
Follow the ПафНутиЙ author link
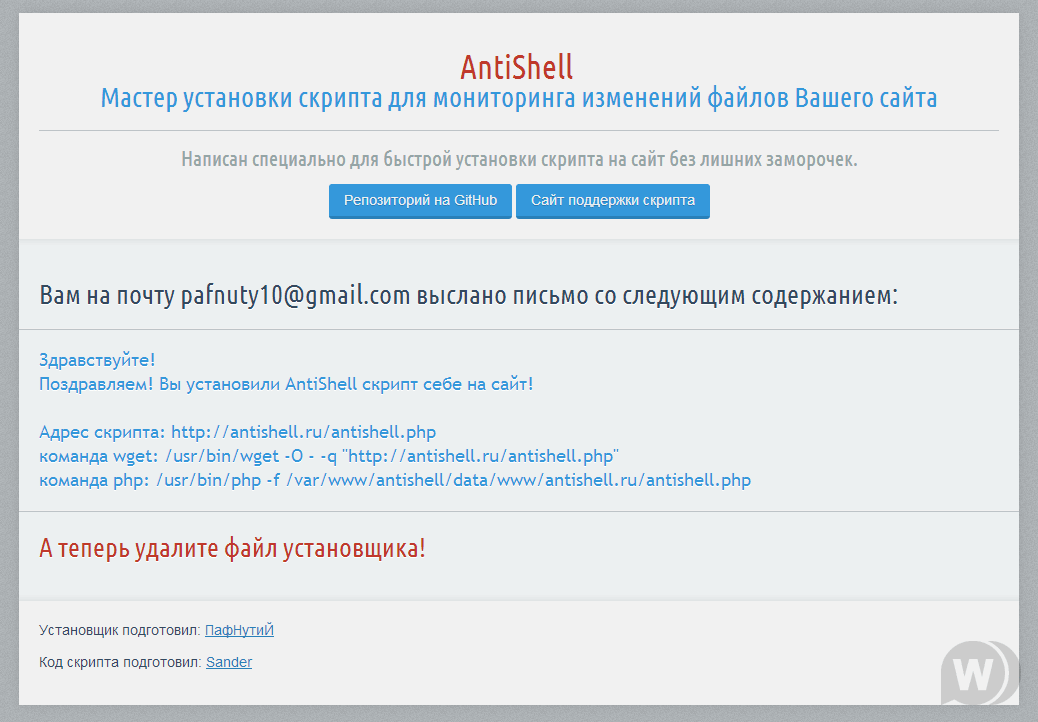(239, 630)
